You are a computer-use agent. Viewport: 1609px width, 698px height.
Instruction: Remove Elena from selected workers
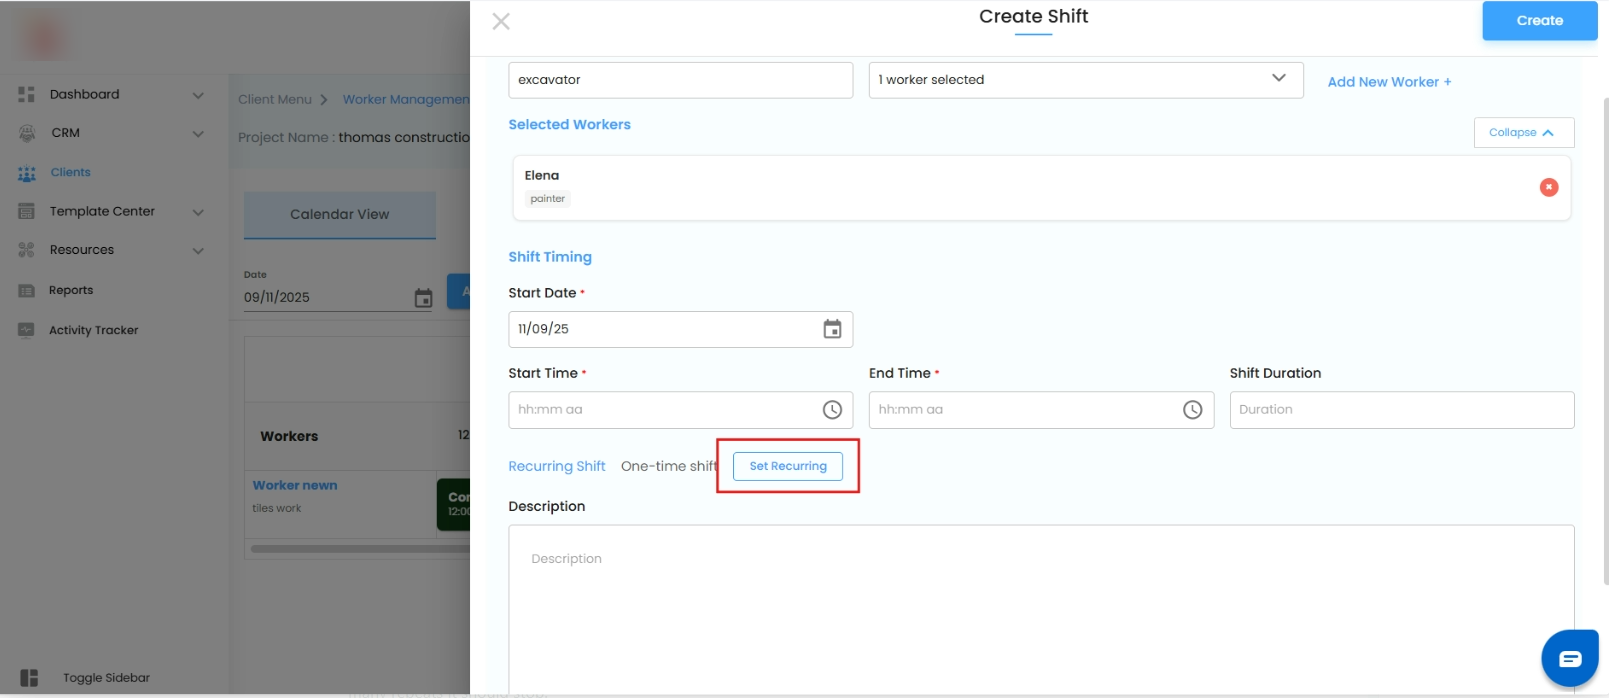pos(1548,187)
